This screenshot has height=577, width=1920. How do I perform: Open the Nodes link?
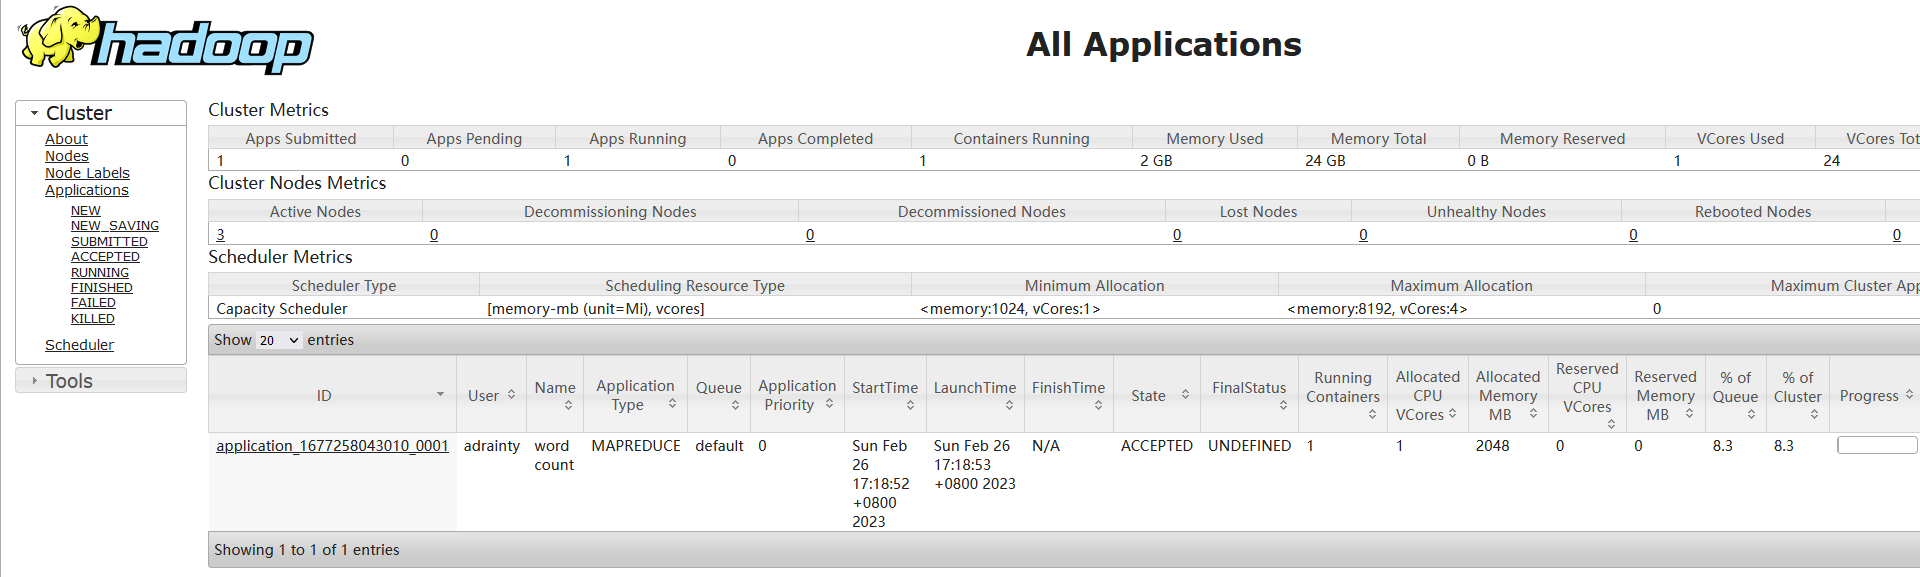tap(67, 156)
